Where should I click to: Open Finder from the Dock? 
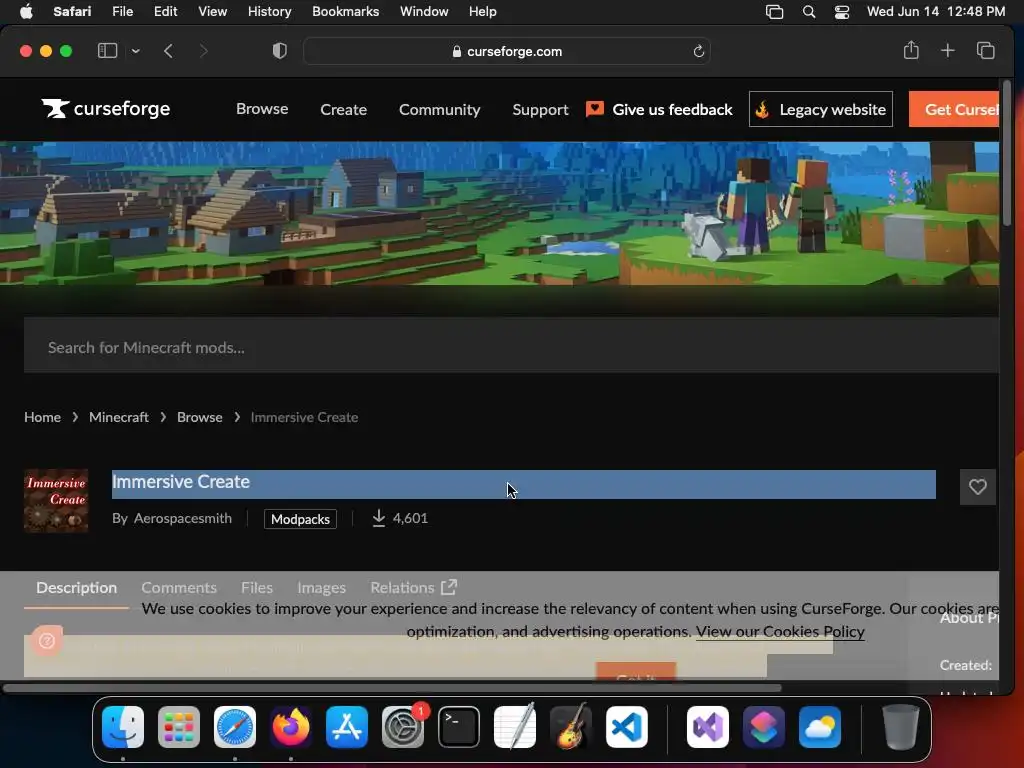tap(123, 727)
